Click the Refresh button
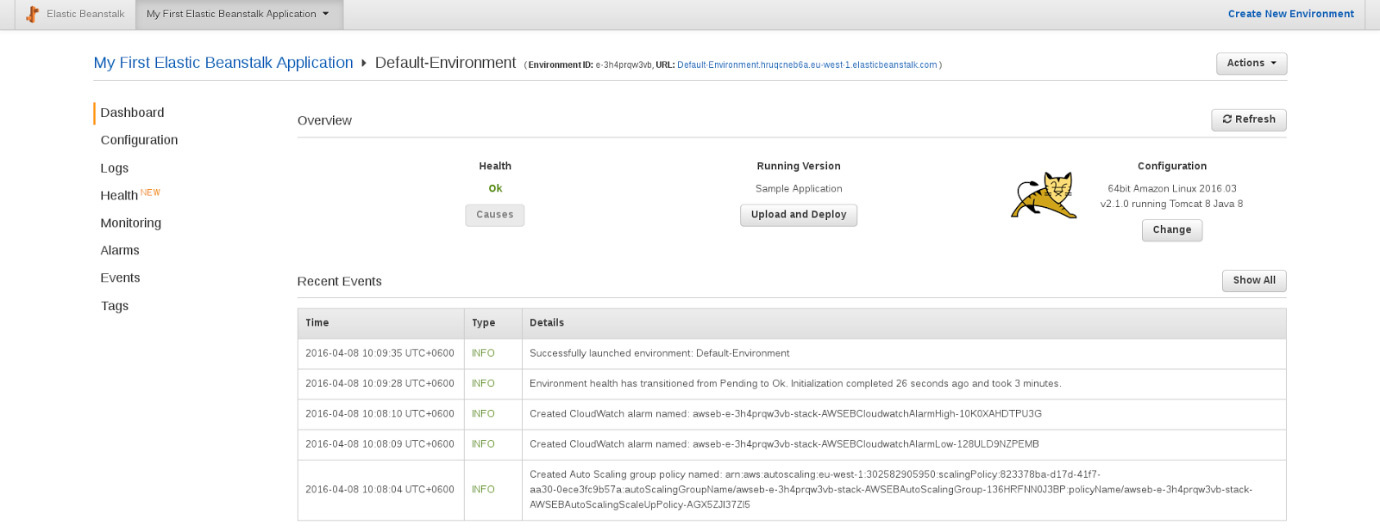The image size is (1380, 531). pos(1249,120)
